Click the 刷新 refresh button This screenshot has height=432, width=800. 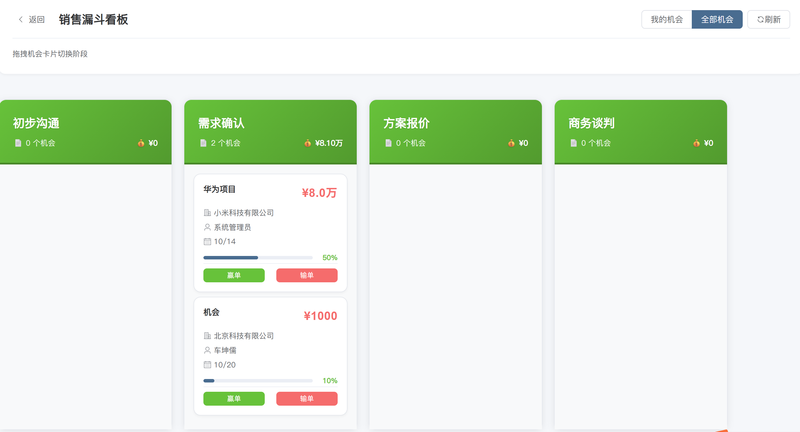click(x=768, y=19)
